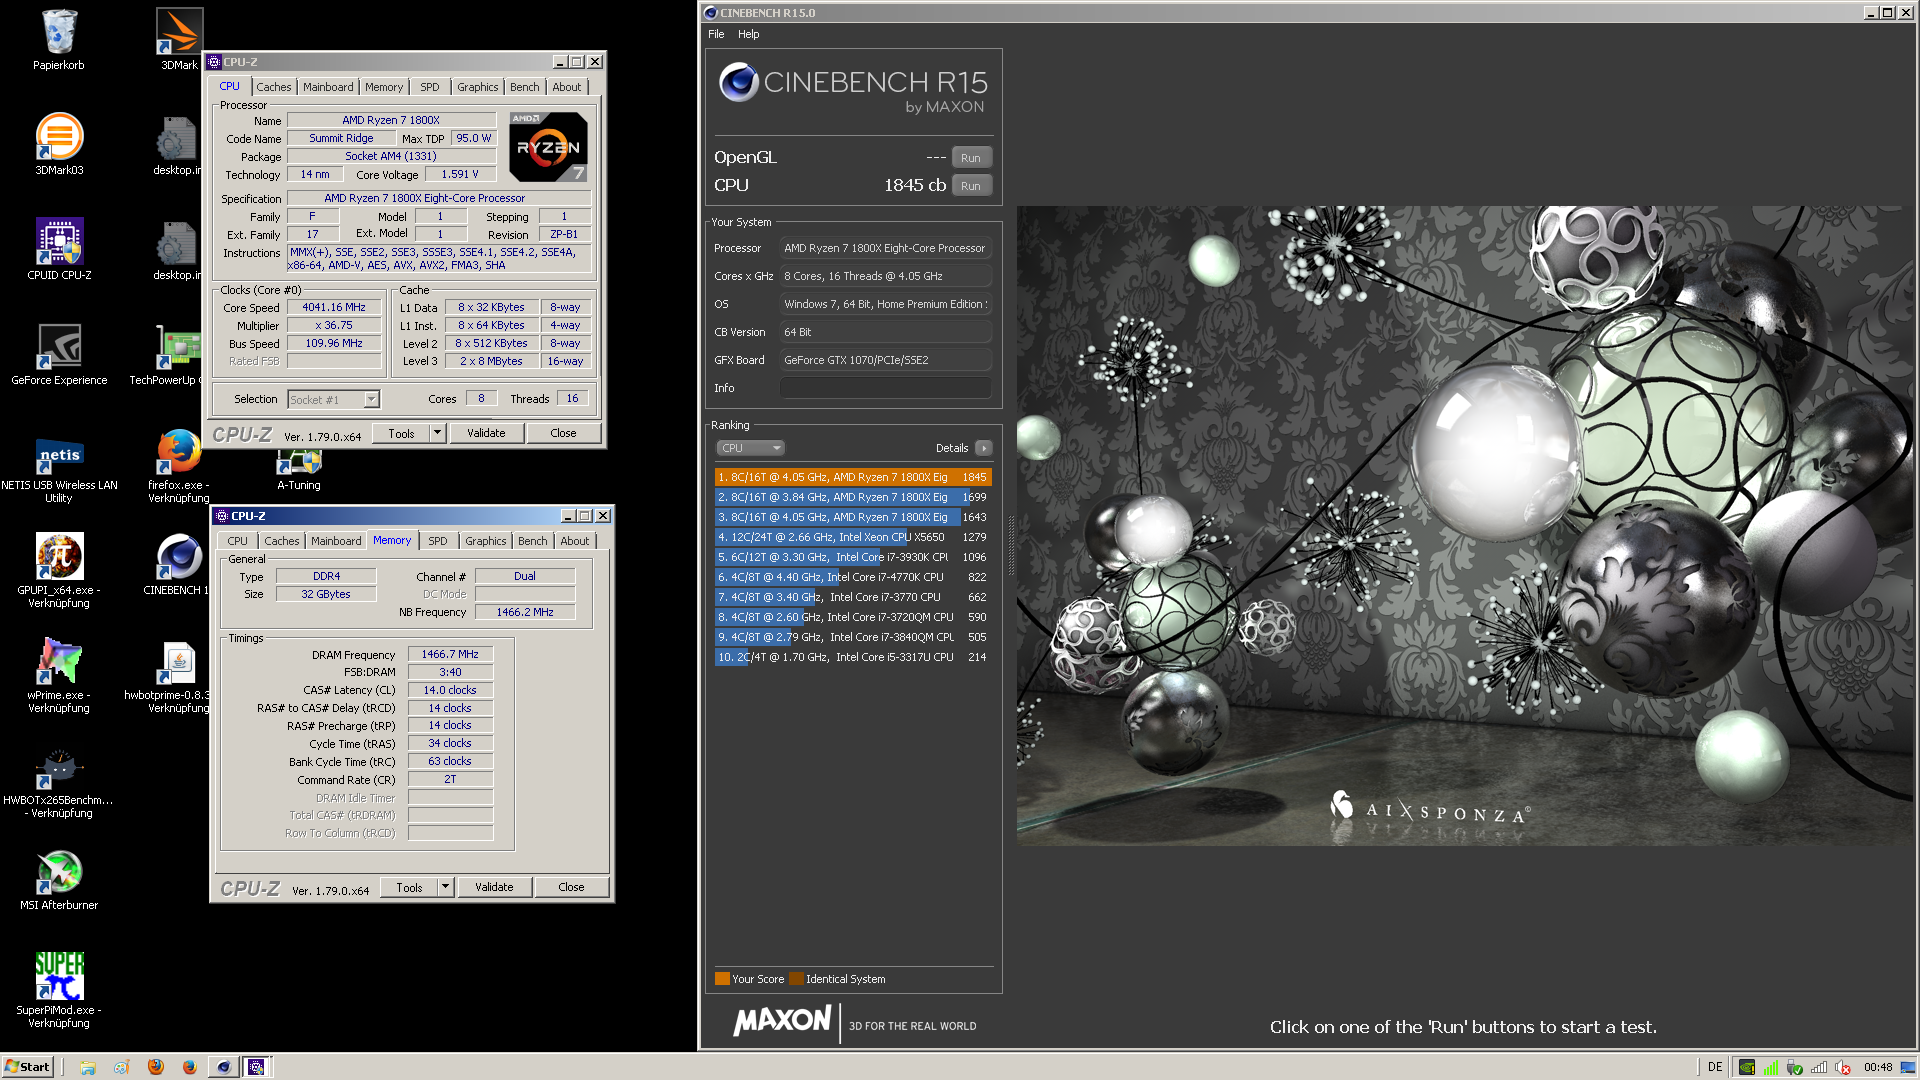Open the Start menu
Viewport: 1920px width, 1080px height.
(27, 1067)
